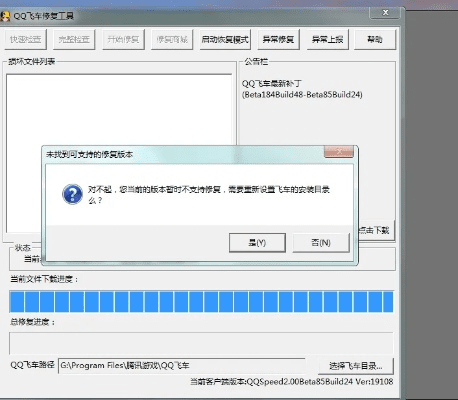This screenshot has width=458, height=400.
Task: Click the empty 总修复进度 progress bar
Action: (x=201, y=343)
